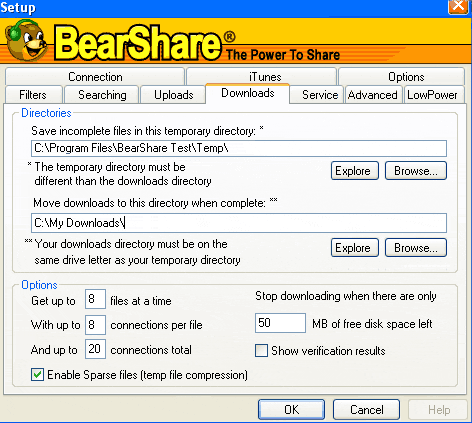Open the Advanced tab
Screen dimensions: 472x423
point(372,95)
